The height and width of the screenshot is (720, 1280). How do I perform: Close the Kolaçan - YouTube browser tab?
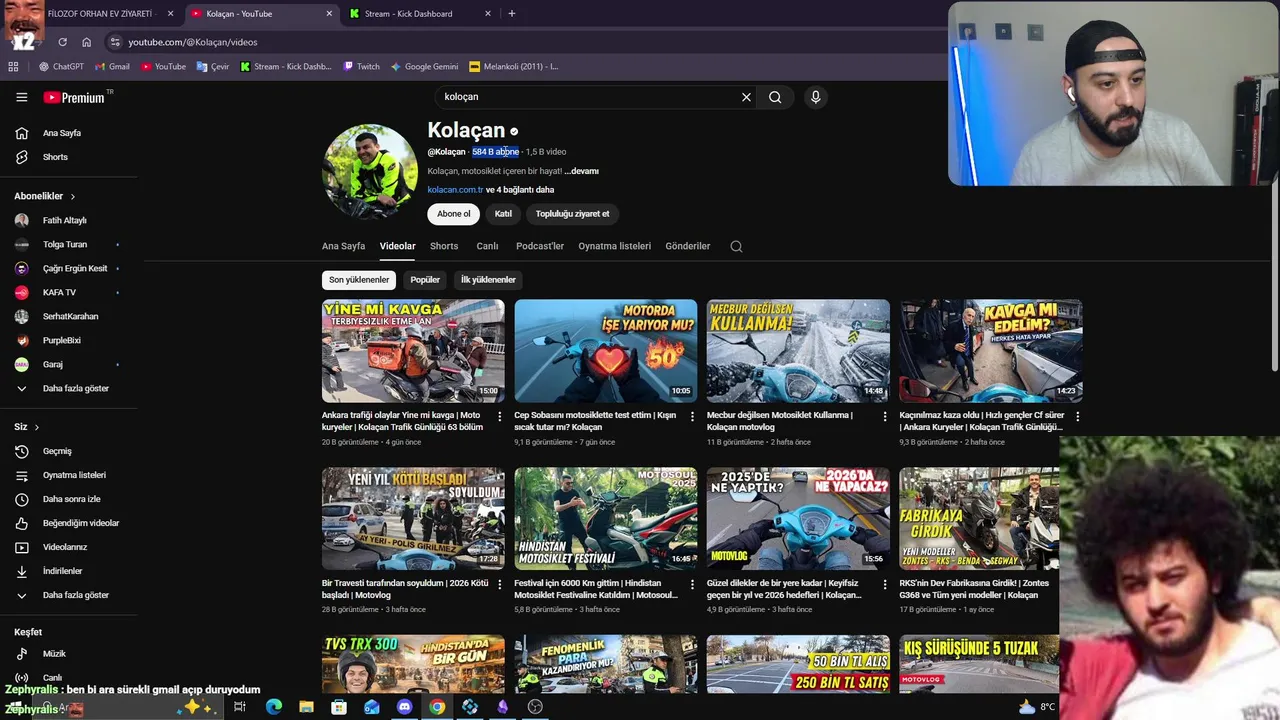pos(330,14)
